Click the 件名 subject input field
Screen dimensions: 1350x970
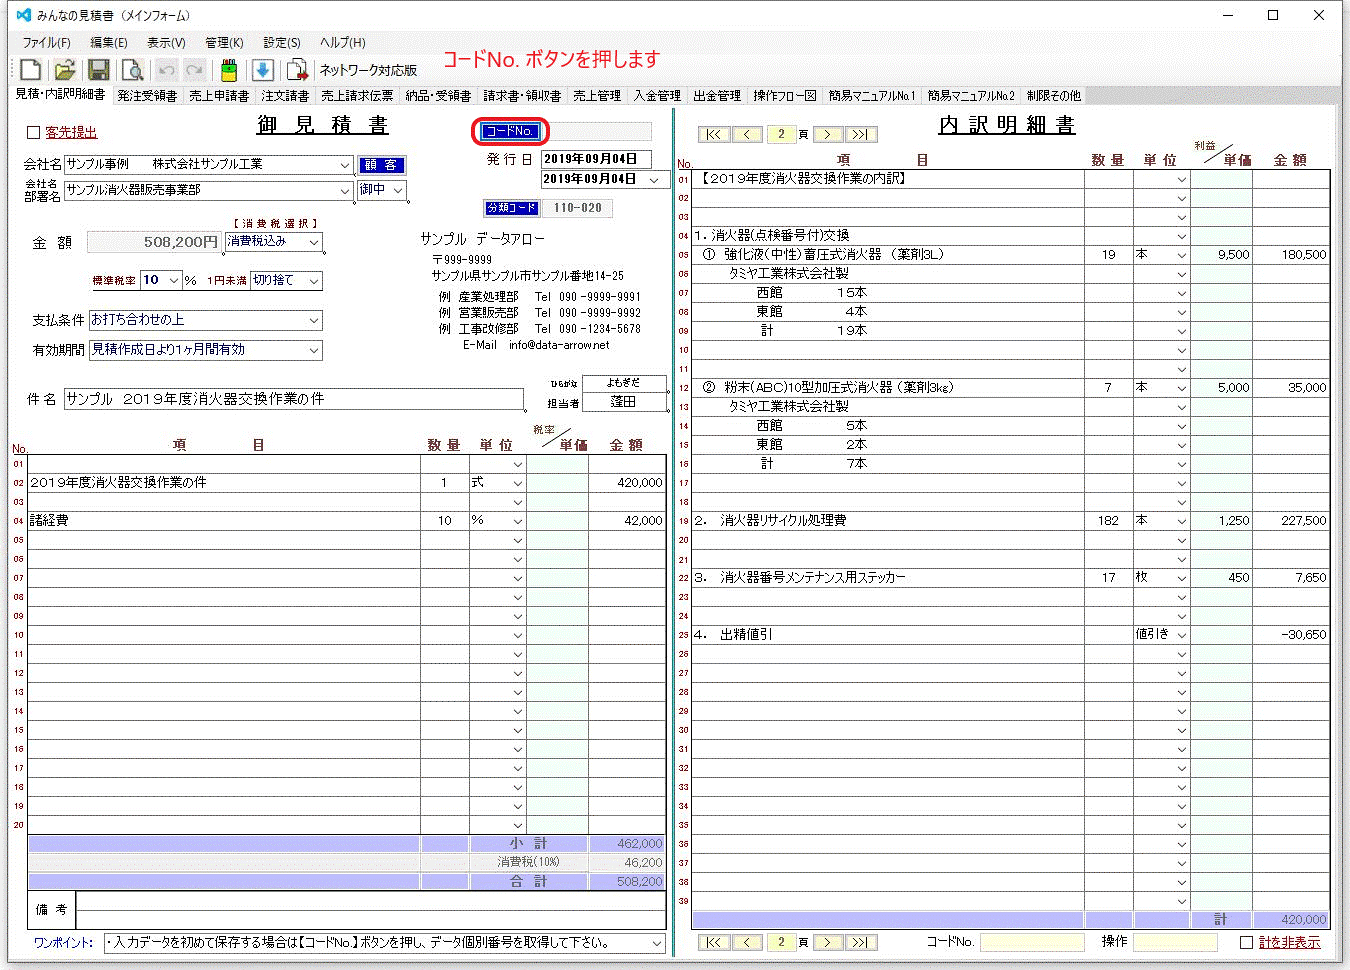(294, 399)
